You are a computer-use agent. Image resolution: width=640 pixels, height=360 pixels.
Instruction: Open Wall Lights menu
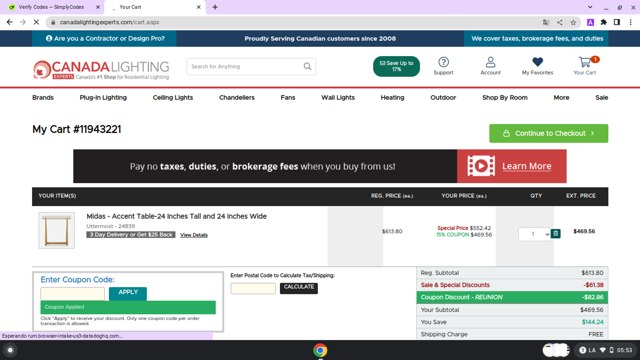point(338,98)
